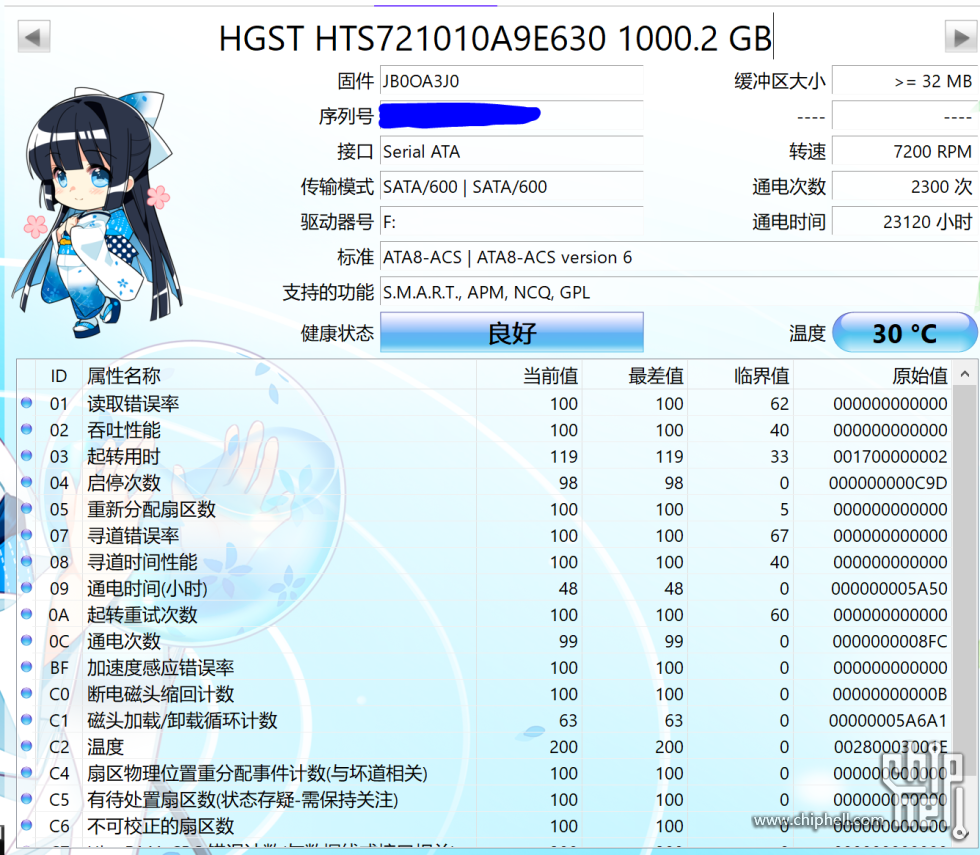Select the 加速度感应错误率 attribute name
Screen dimensions: 980x855
pyautogui.click(x=161, y=668)
